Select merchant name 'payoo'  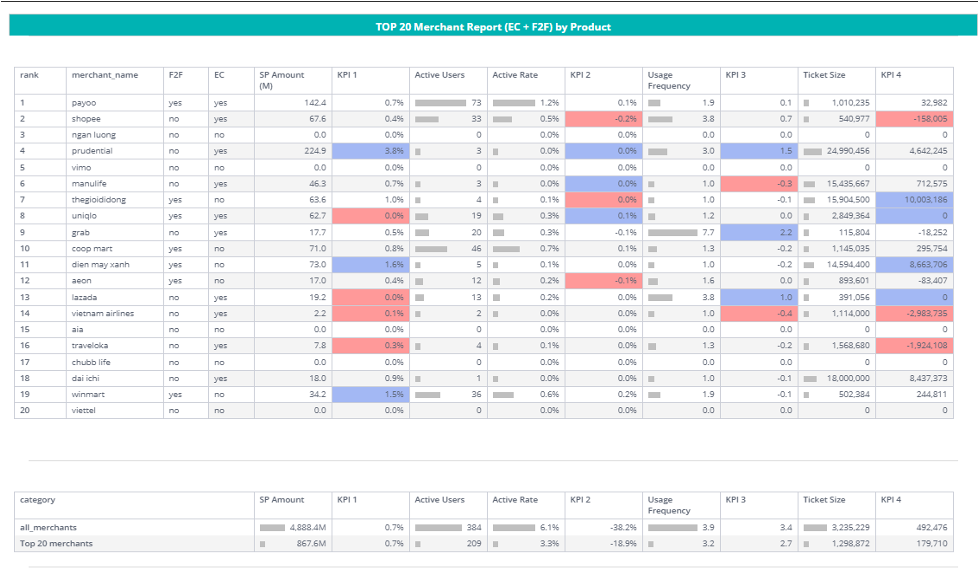point(84,103)
